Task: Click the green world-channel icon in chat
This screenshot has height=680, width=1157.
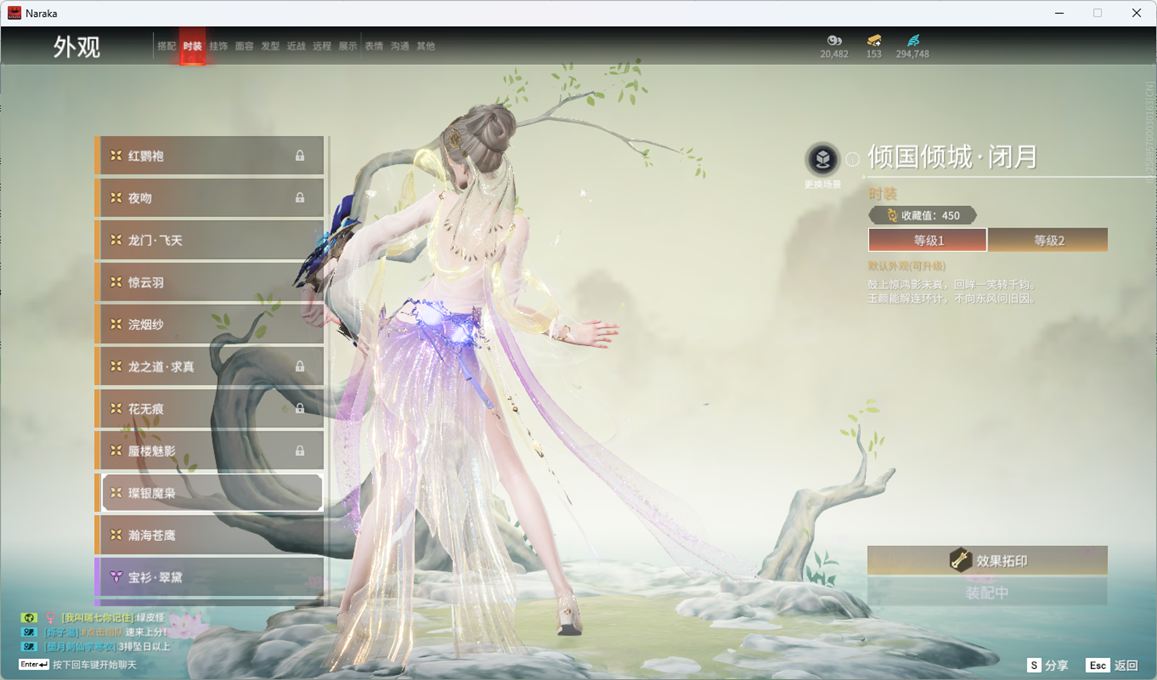Action: coord(29,617)
